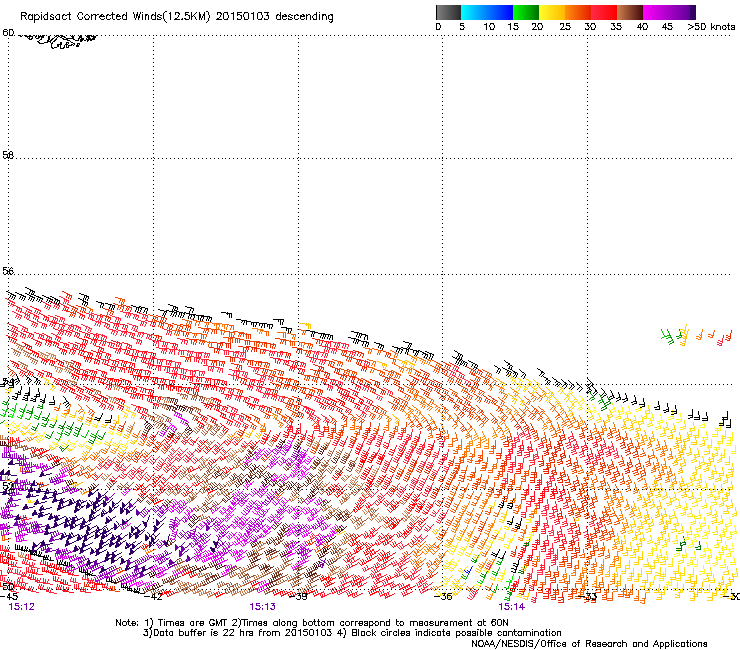
Task: Click the legend label '35'
Action: (x=616, y=27)
